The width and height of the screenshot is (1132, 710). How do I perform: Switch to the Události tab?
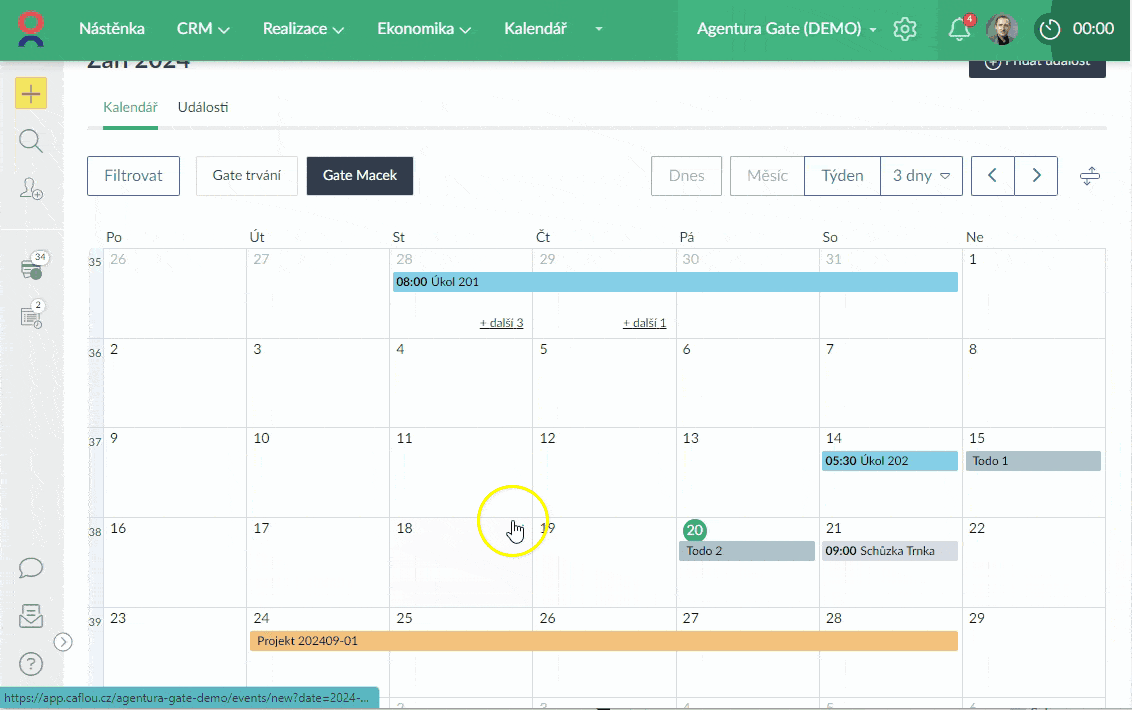[203, 107]
